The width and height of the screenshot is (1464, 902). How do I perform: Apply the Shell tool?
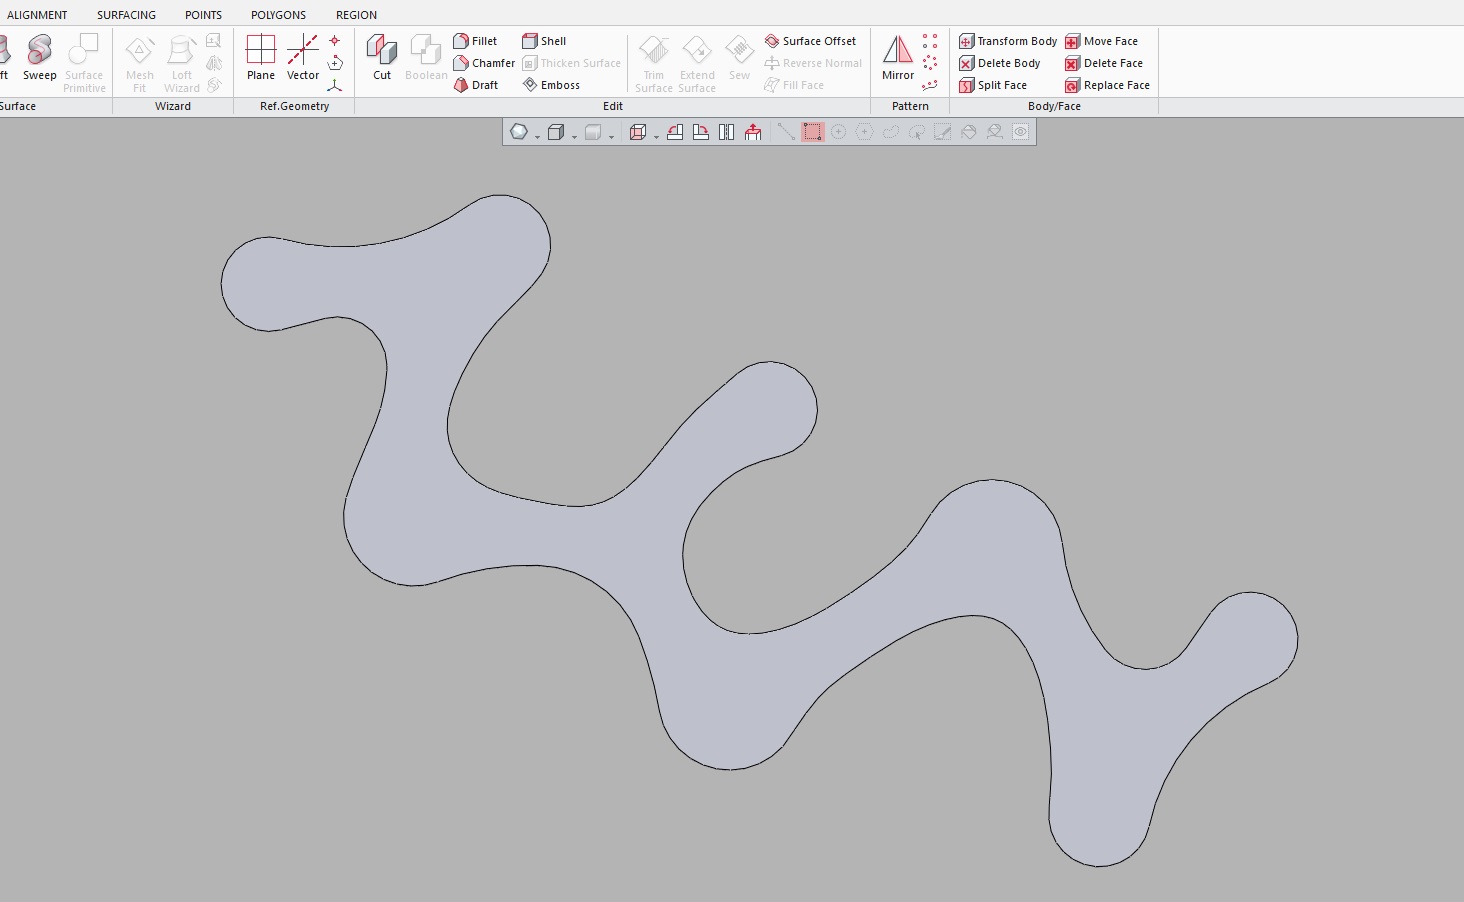tap(544, 41)
